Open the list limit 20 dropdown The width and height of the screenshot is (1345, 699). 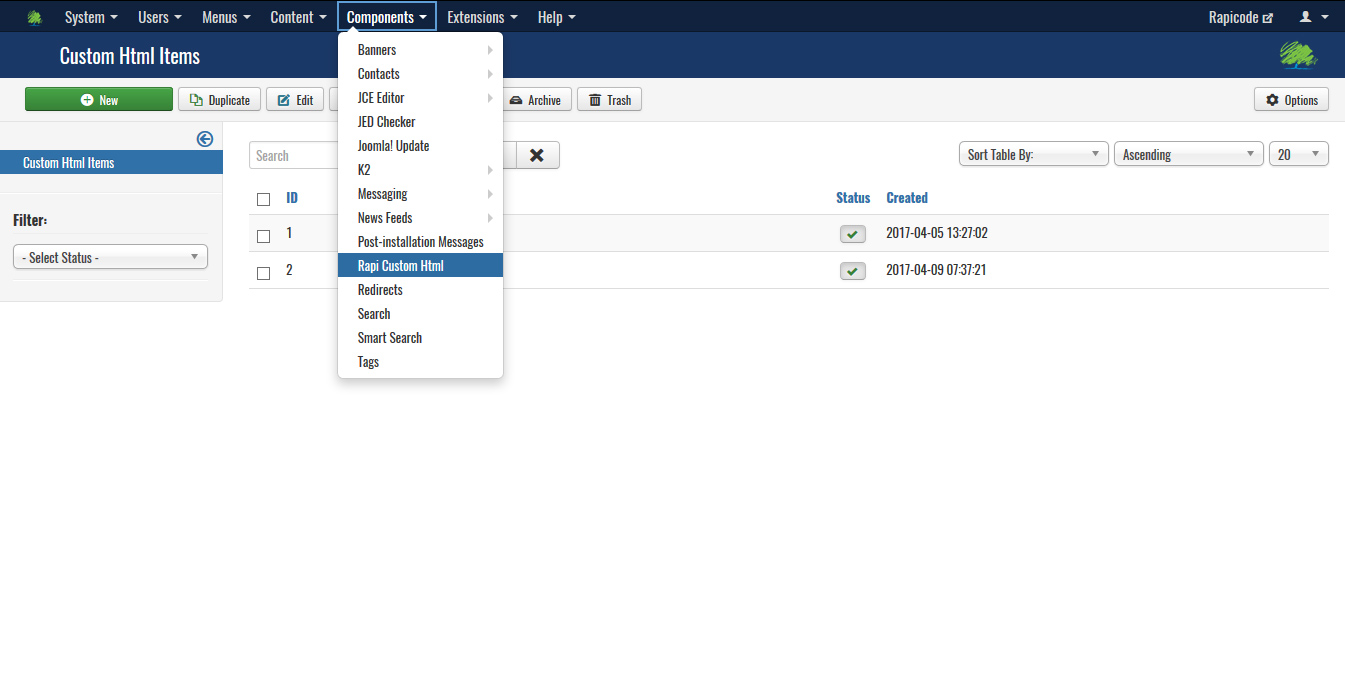1299,155
